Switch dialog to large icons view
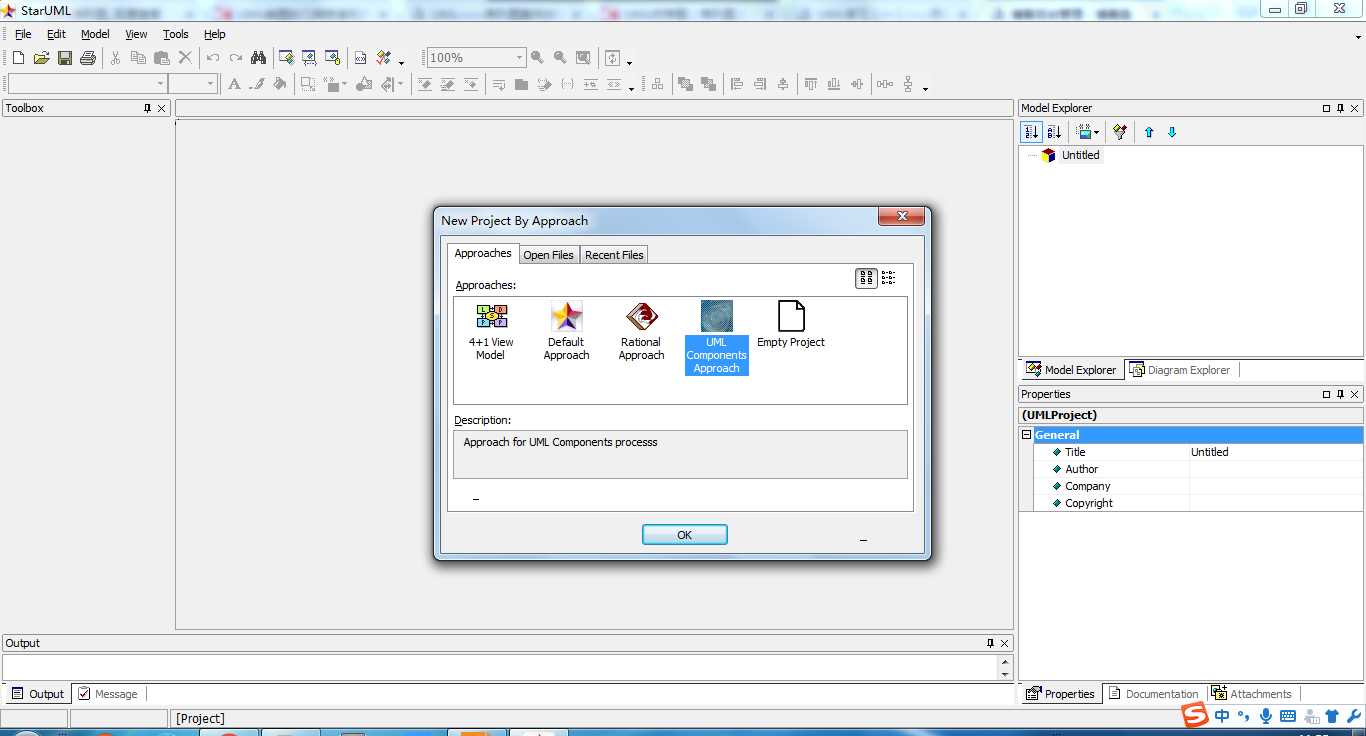Image resolution: width=1366 pixels, height=736 pixels. pyautogui.click(x=866, y=278)
